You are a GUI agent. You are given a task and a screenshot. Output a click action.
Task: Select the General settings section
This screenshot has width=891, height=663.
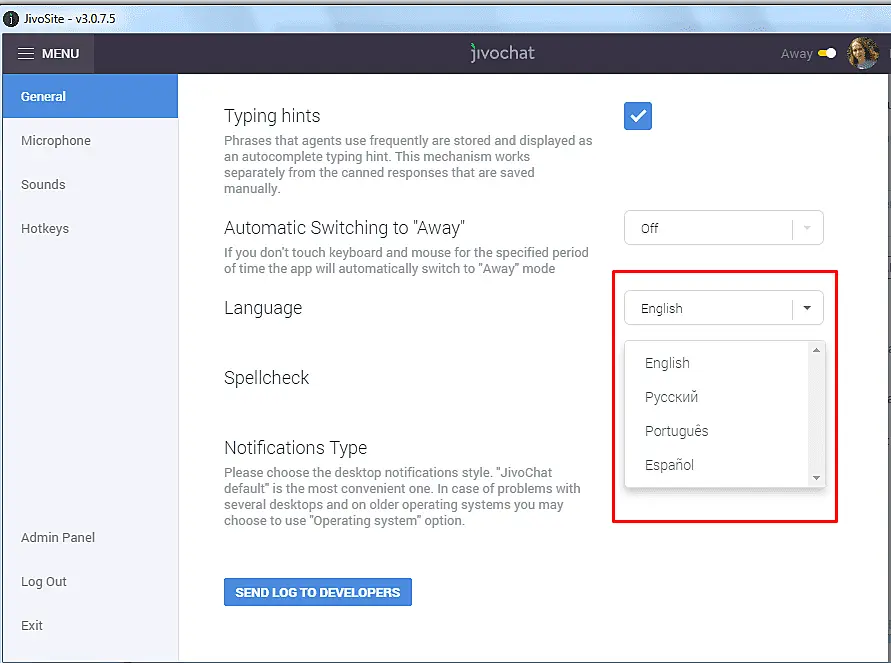(44, 96)
